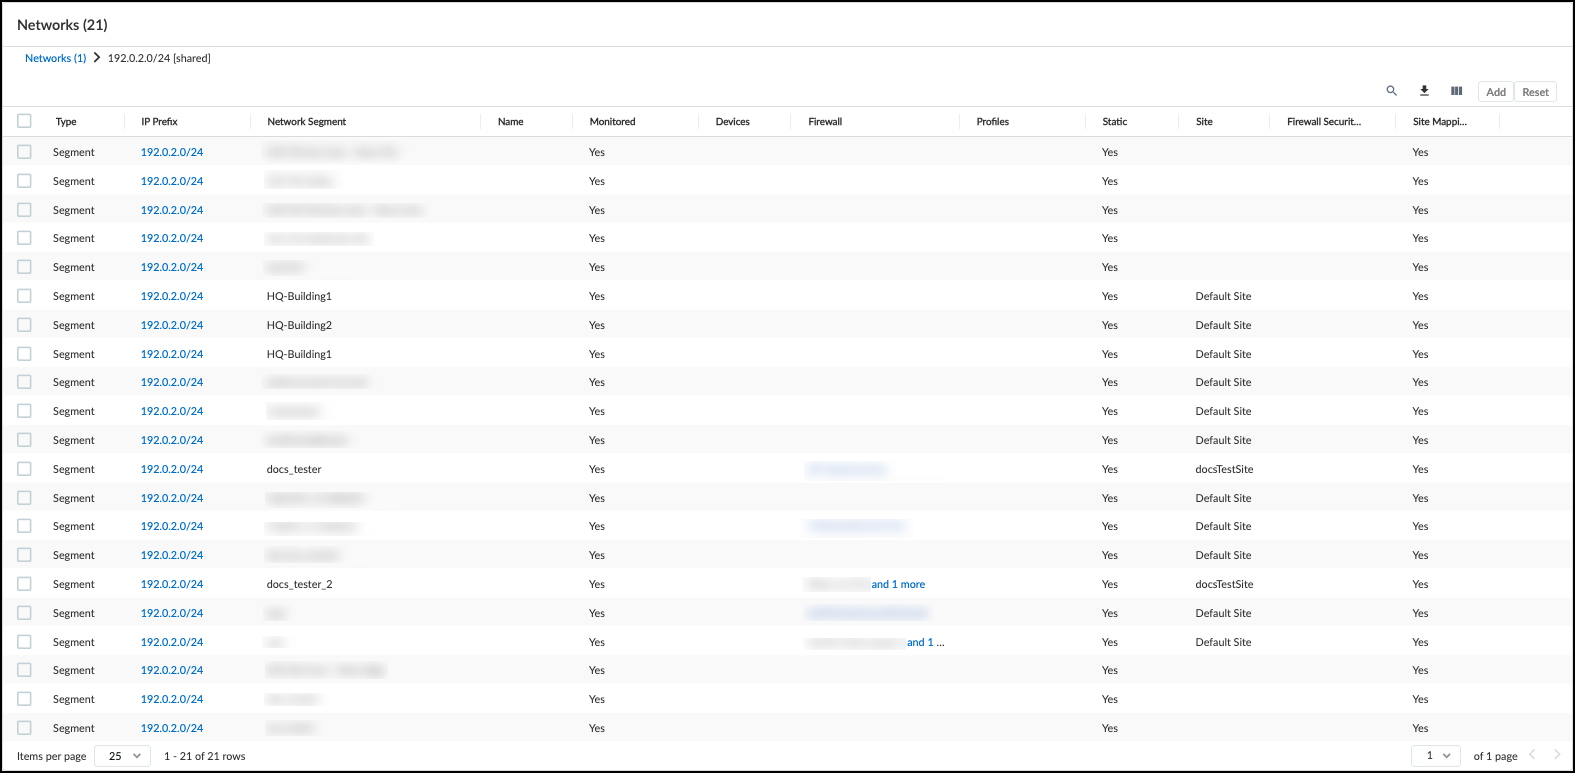Click Site Mapping "Yes" in docs_tester_2 row

[1420, 584]
